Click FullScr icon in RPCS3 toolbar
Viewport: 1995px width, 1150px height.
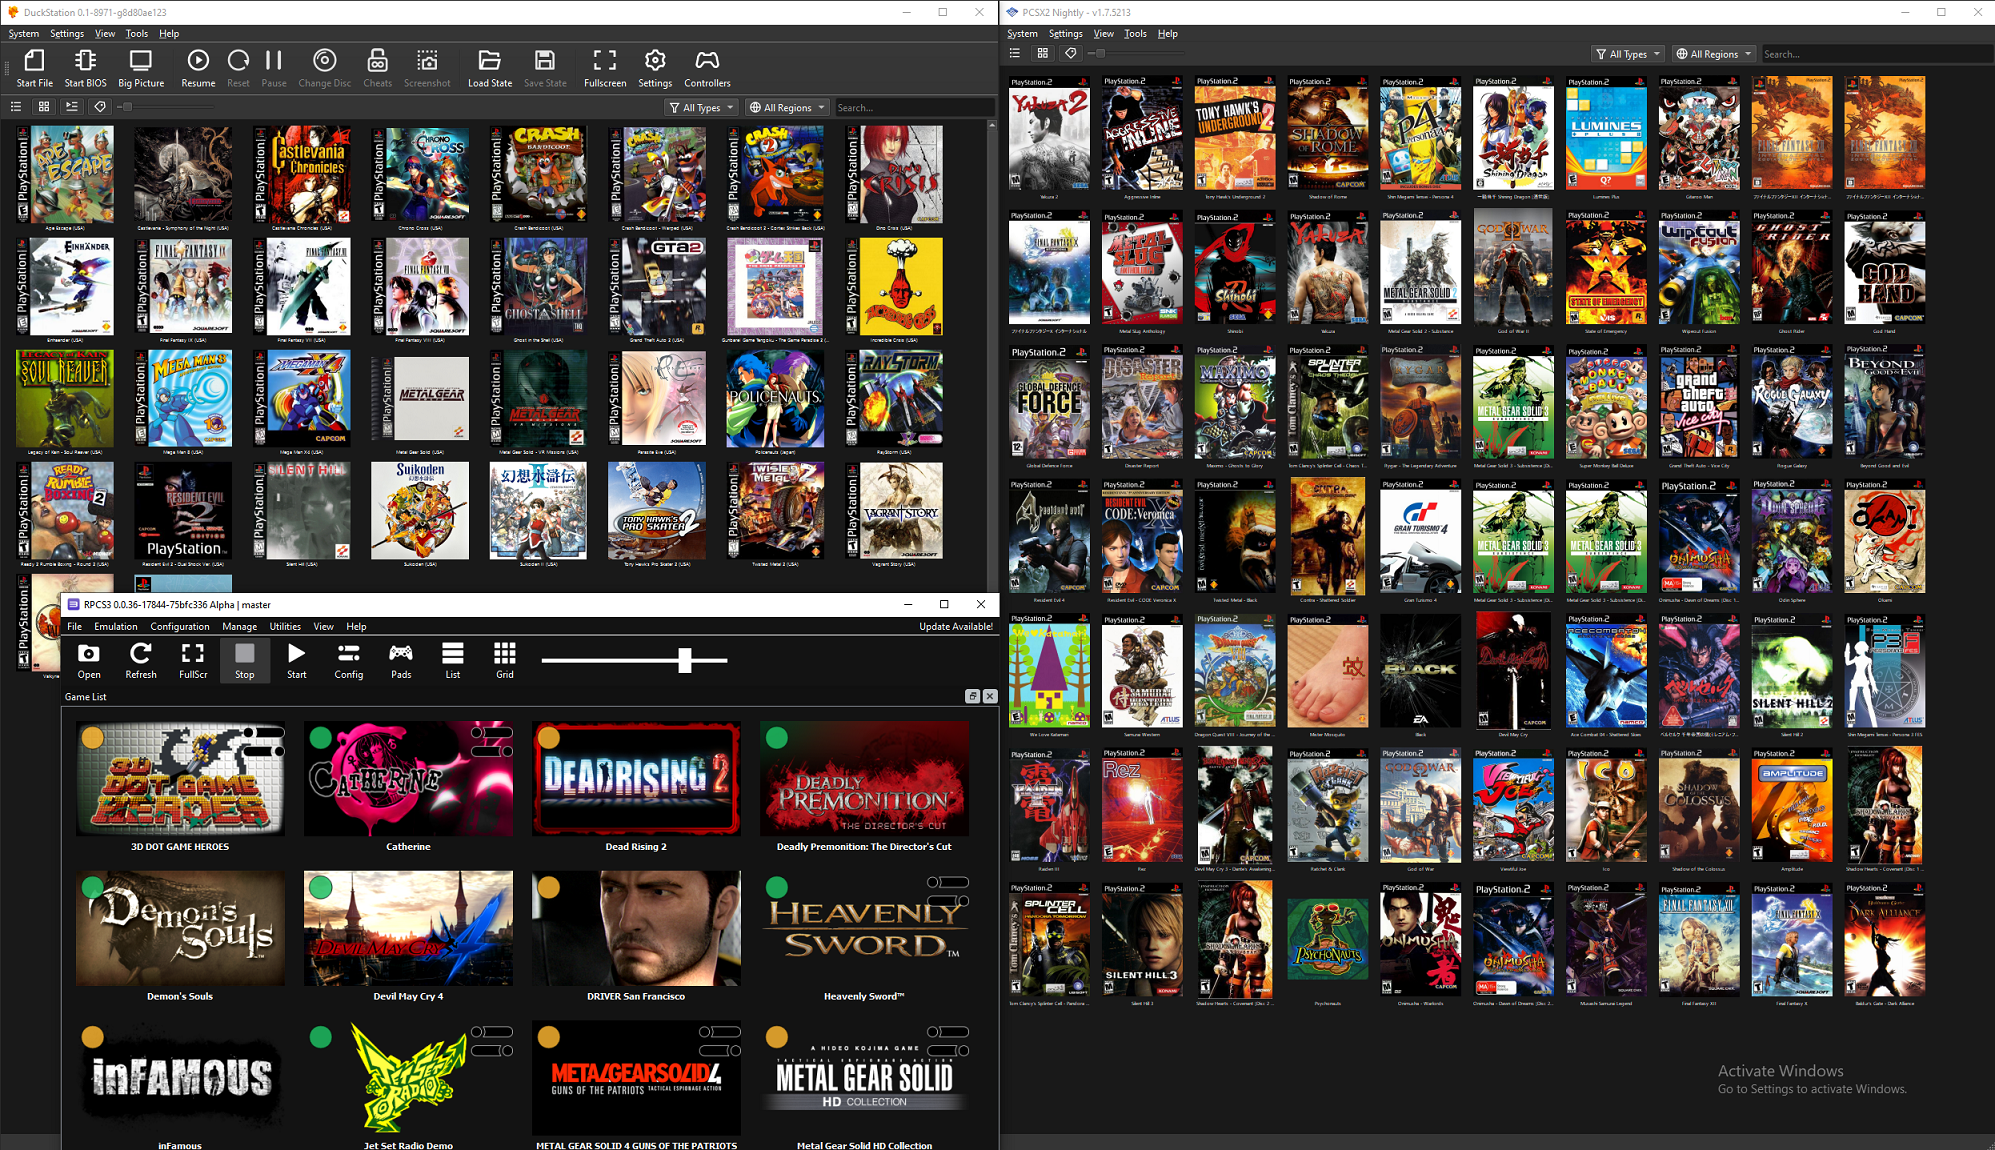click(193, 661)
